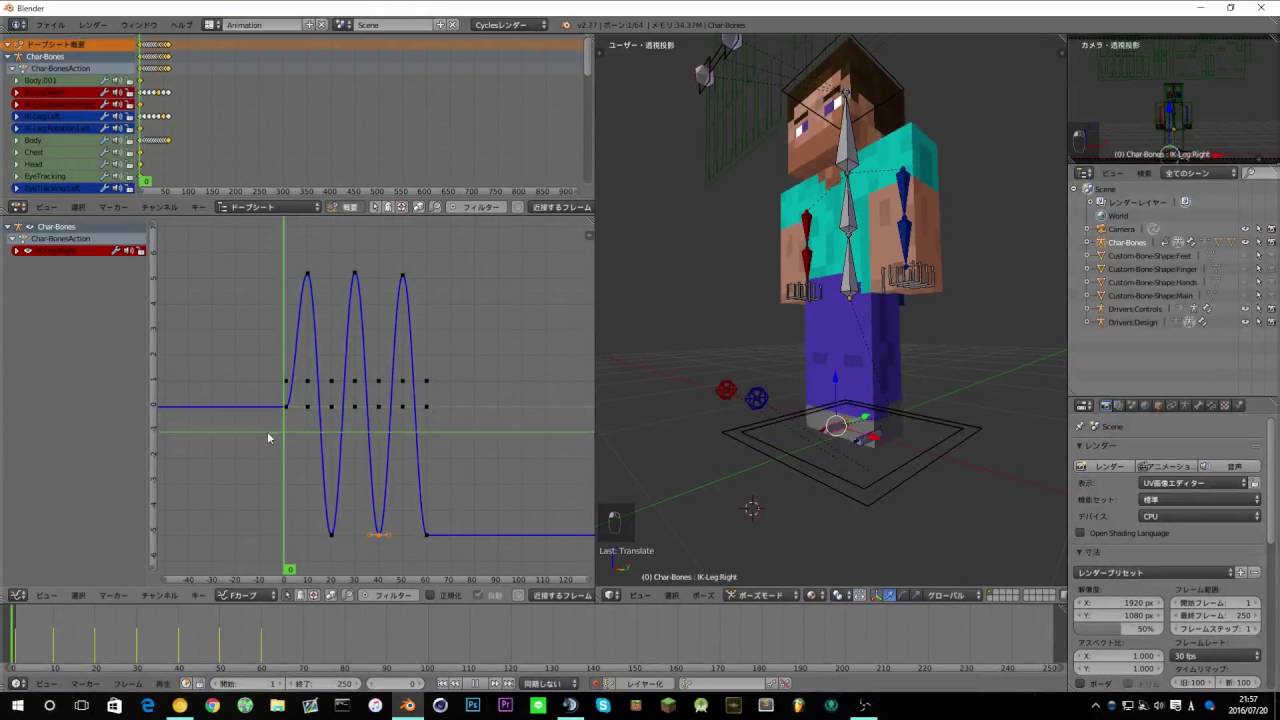Image resolution: width=1280 pixels, height=720 pixels.
Task: Click the Blender taskbar icon
Action: [408, 705]
